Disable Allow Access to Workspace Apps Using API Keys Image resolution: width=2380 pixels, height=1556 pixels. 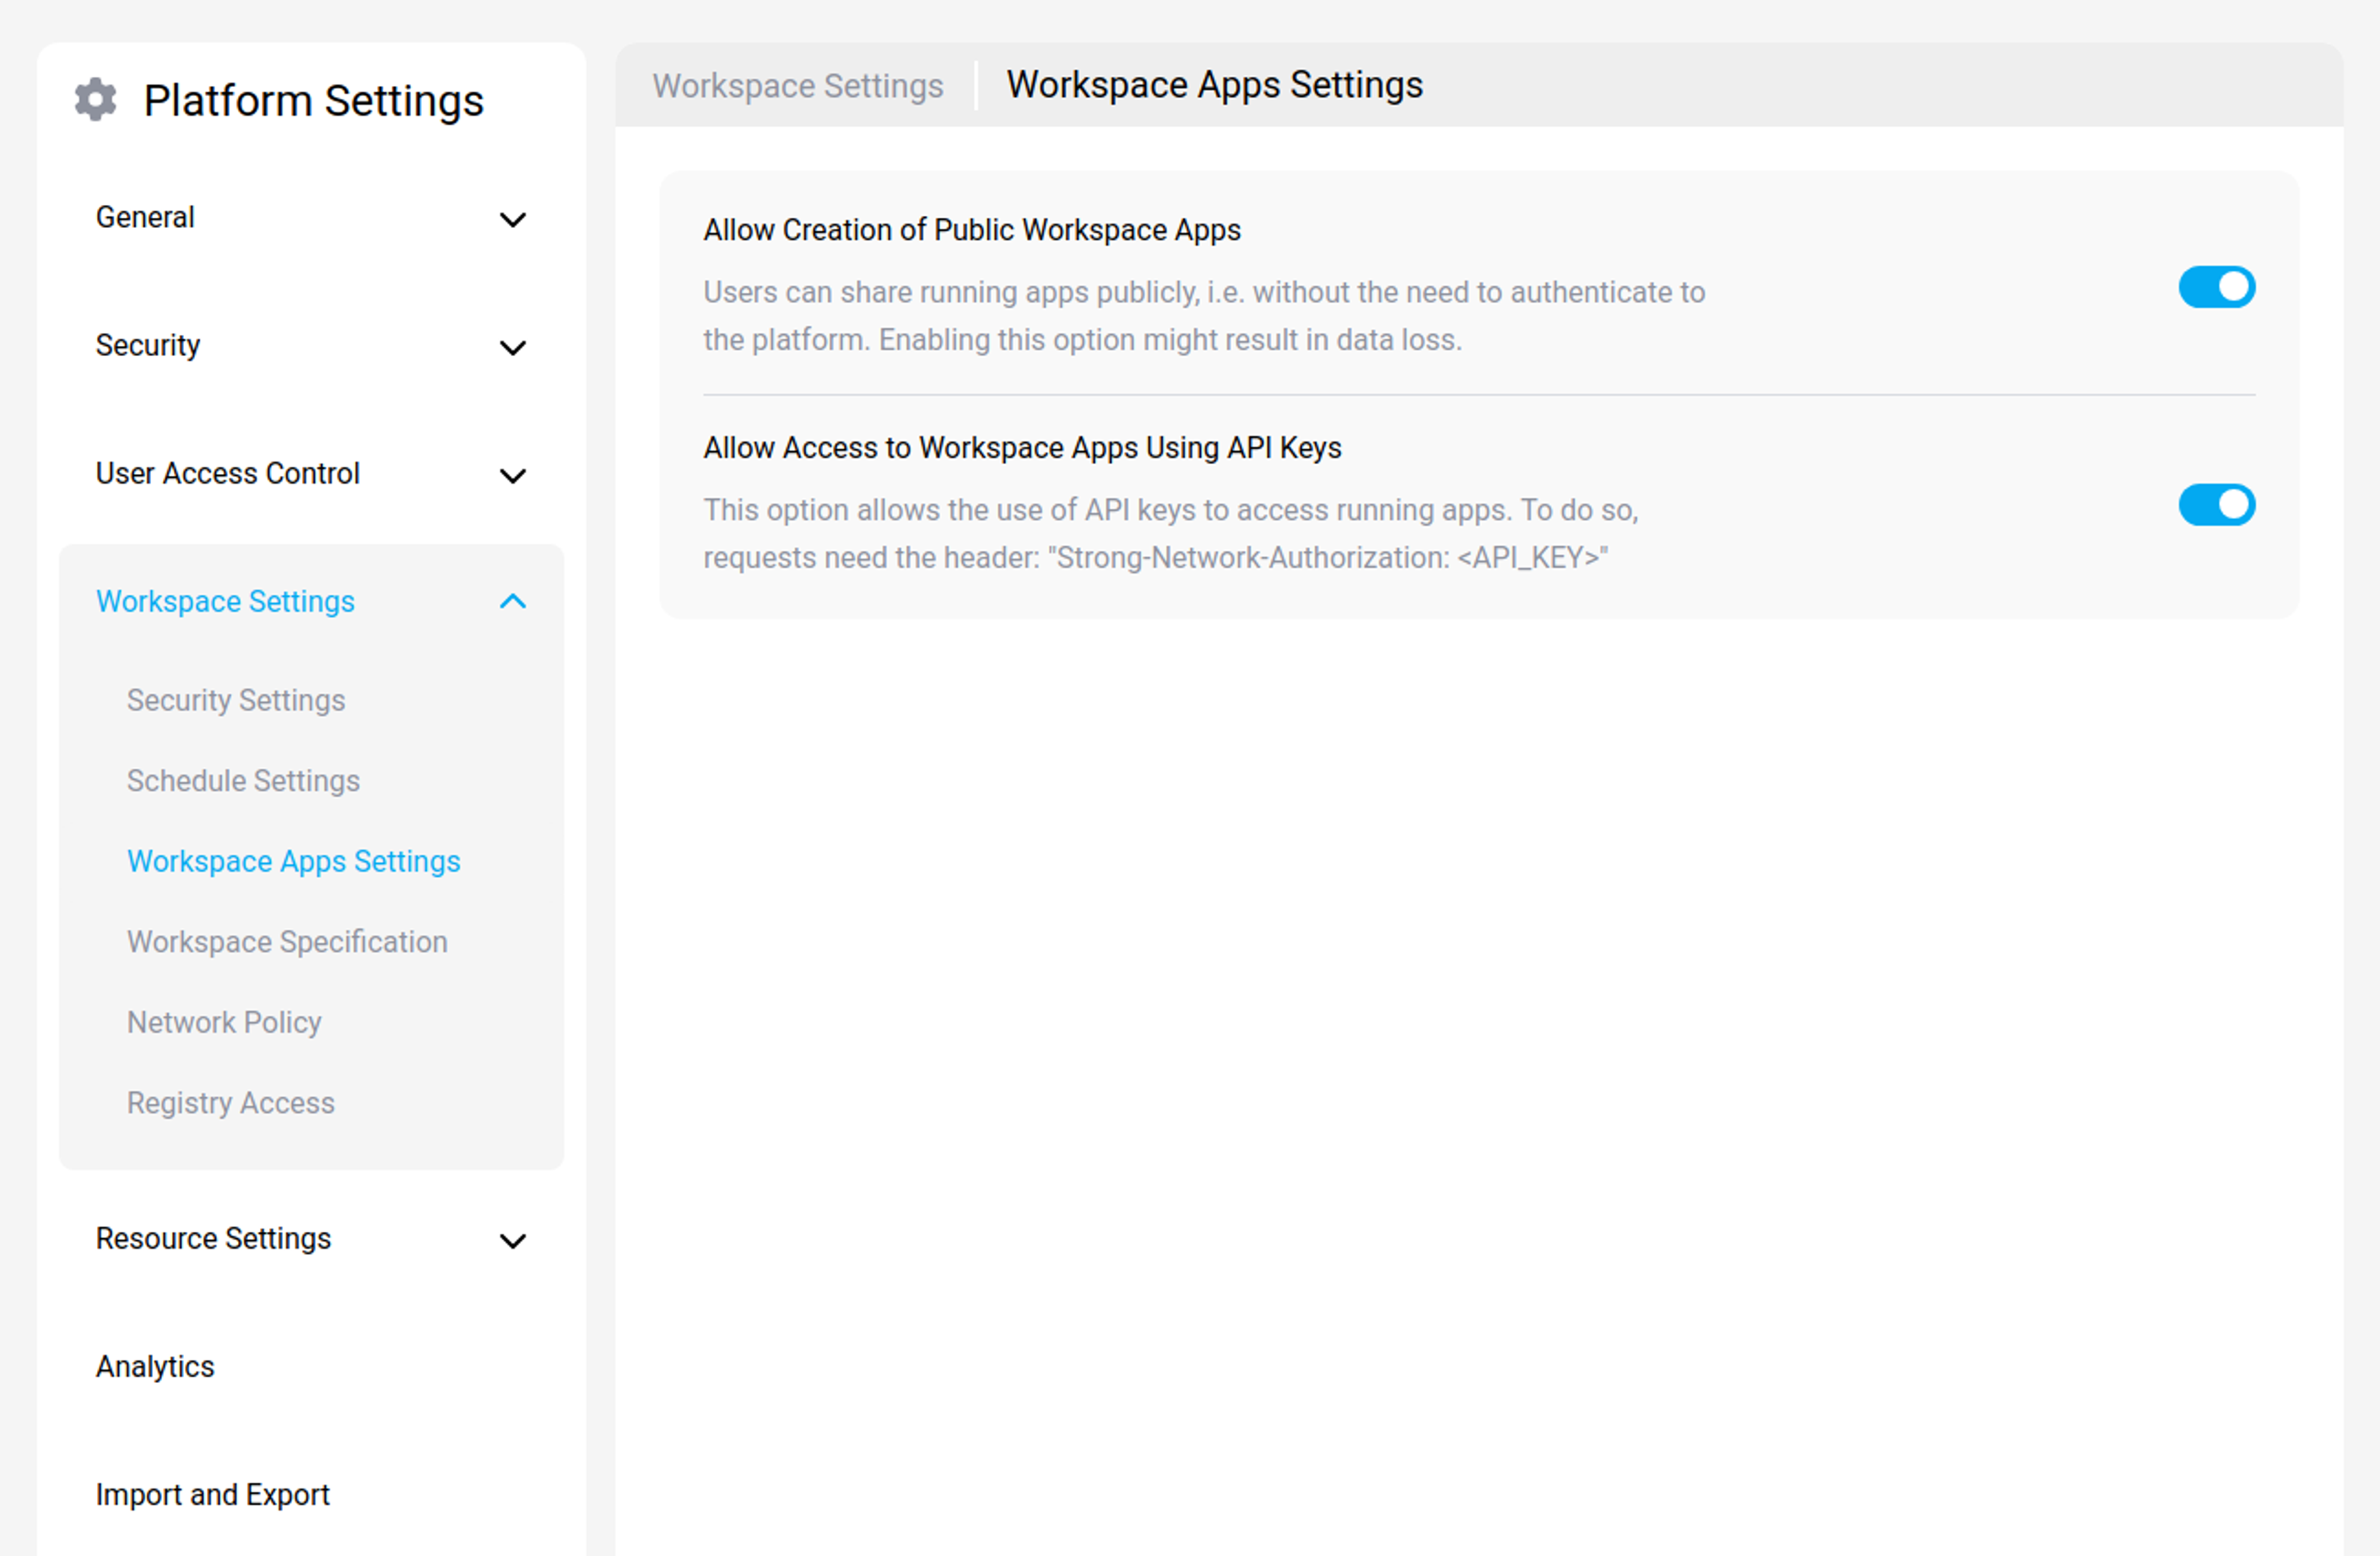point(2216,505)
